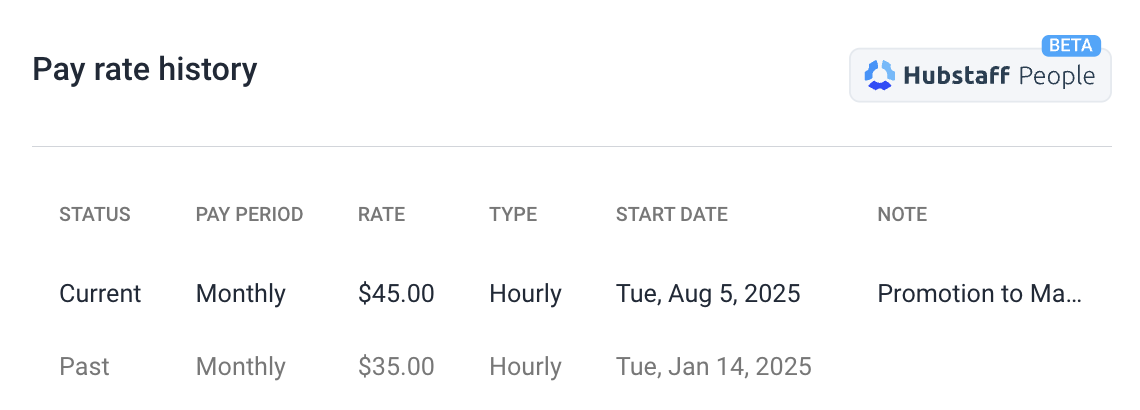Select the STATUS column header
The image size is (1140, 410).
[95, 214]
